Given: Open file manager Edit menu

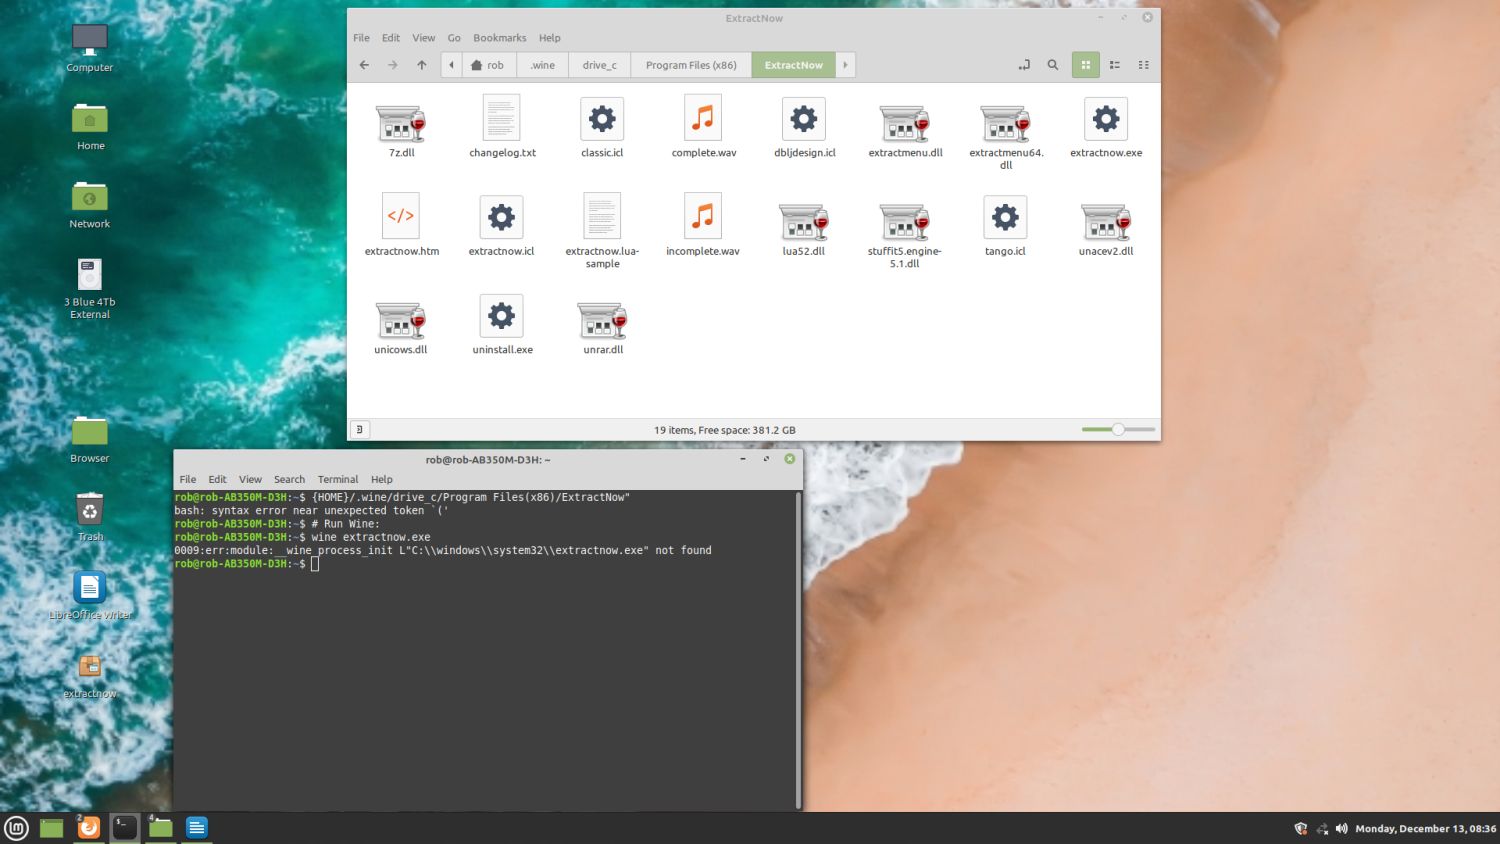Looking at the screenshot, I should point(391,38).
